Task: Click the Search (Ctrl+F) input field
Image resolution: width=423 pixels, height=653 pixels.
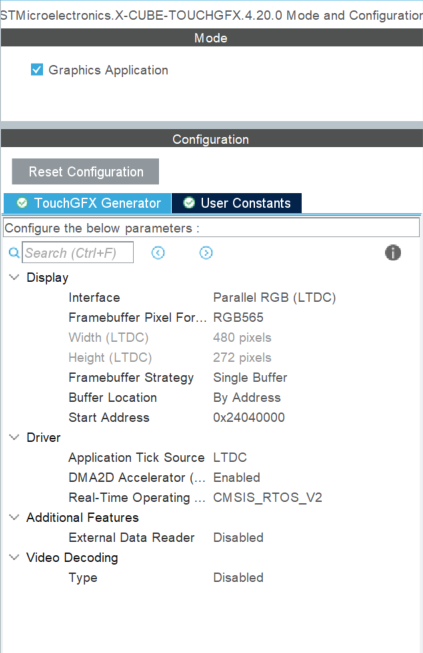Action: coord(78,252)
